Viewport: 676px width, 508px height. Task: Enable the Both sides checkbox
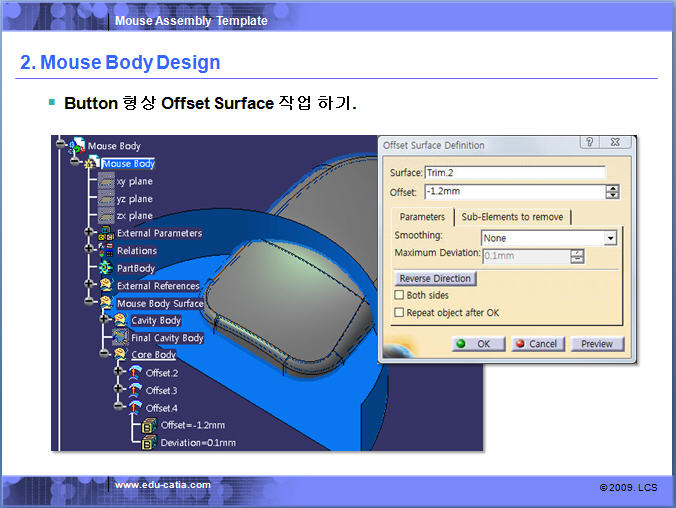(399, 296)
